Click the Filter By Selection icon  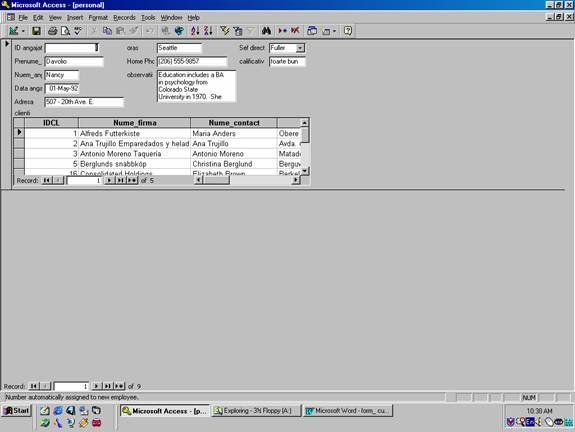tap(224, 31)
